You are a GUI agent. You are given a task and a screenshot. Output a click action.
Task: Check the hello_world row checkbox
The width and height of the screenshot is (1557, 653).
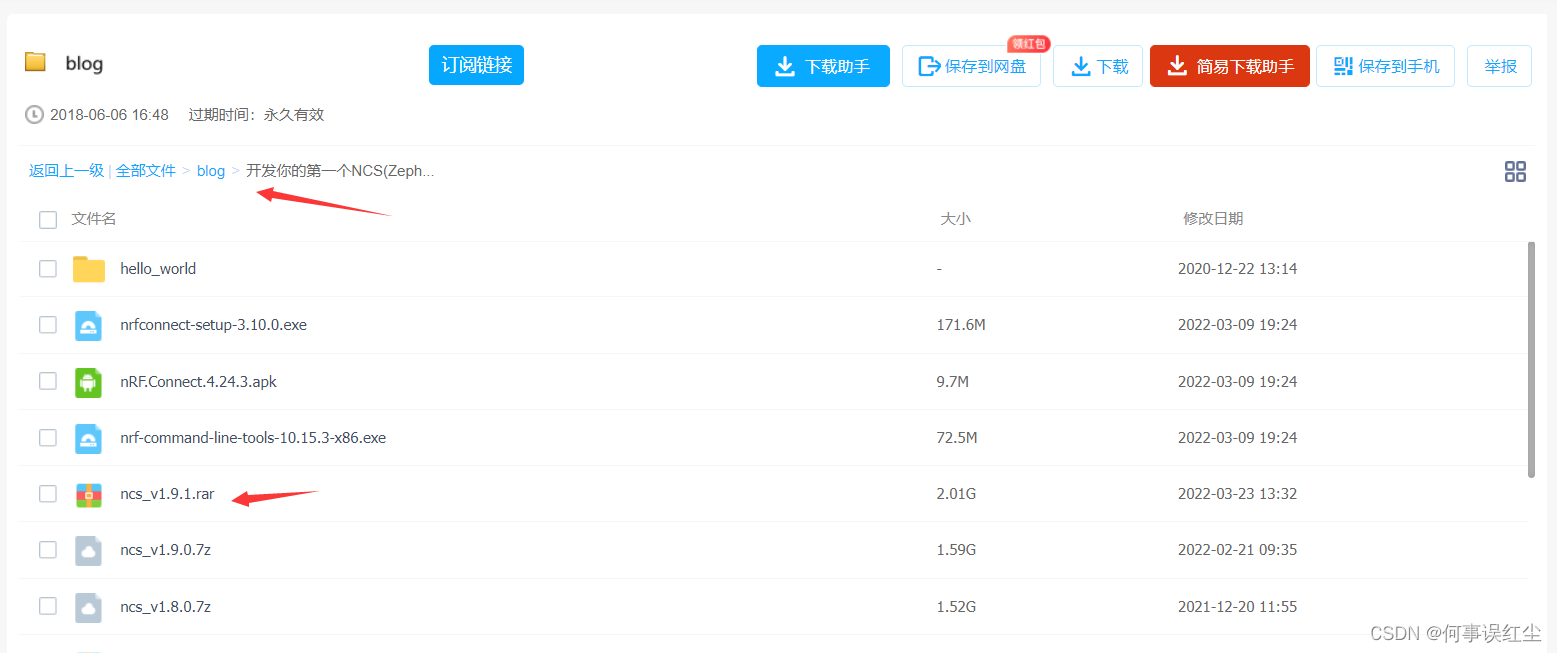(x=48, y=269)
